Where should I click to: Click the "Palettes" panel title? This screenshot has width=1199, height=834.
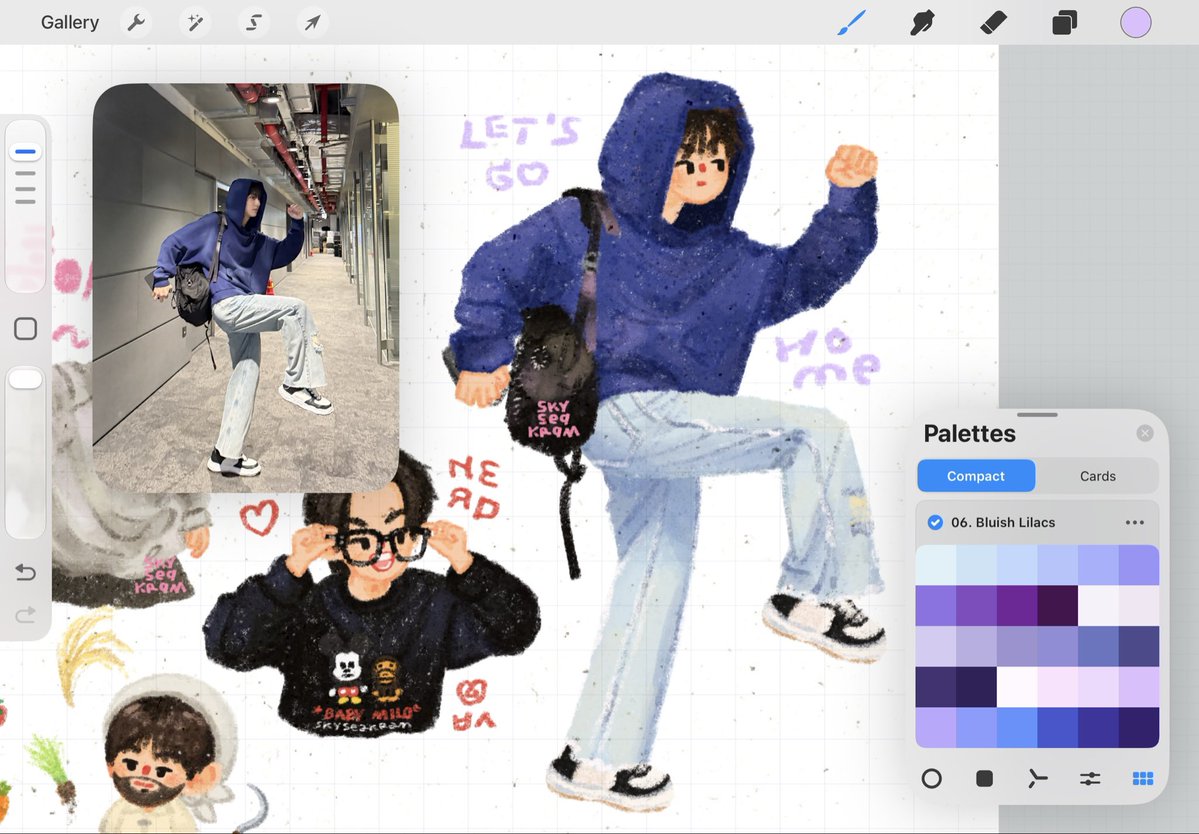[x=970, y=433]
